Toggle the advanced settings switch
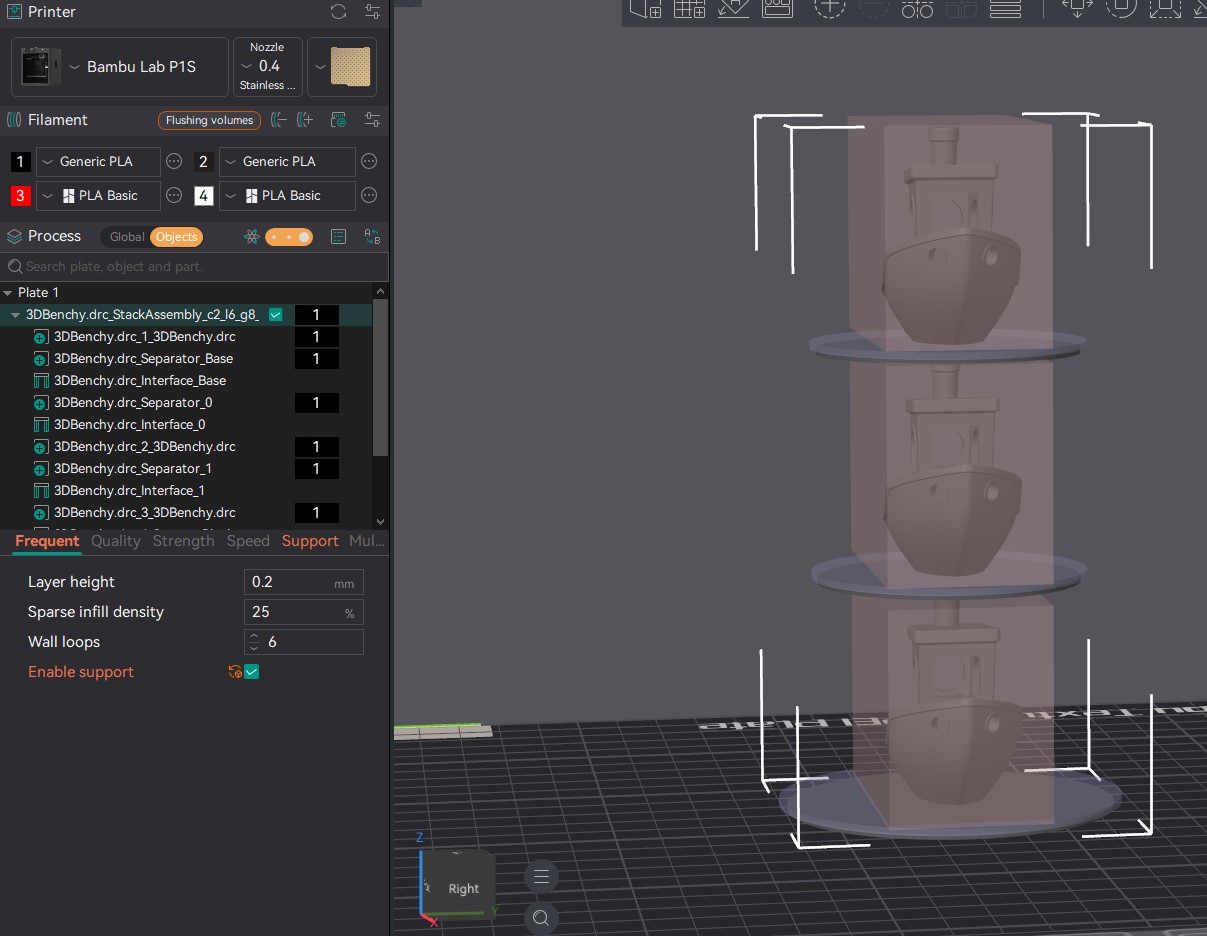This screenshot has width=1207, height=936. [289, 237]
